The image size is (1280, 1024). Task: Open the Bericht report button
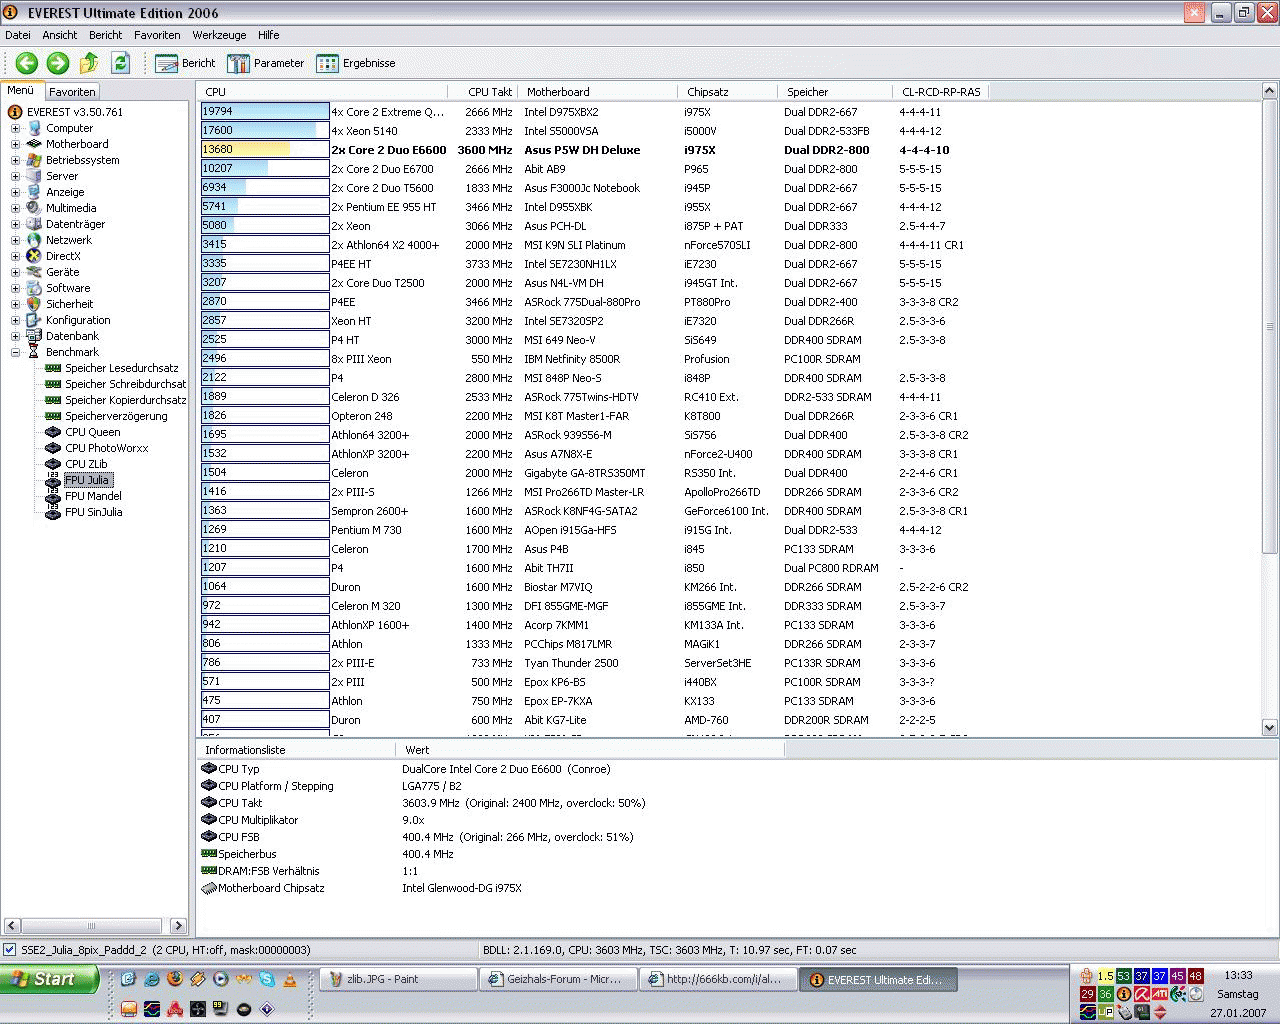185,63
